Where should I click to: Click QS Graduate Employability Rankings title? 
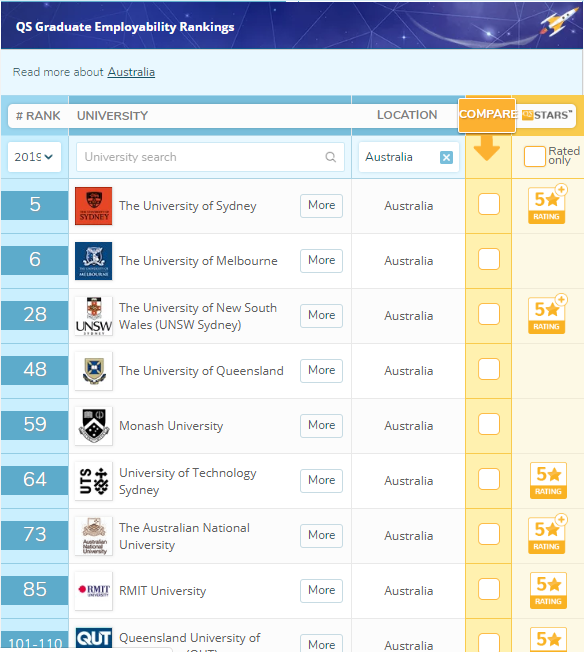coord(125,27)
